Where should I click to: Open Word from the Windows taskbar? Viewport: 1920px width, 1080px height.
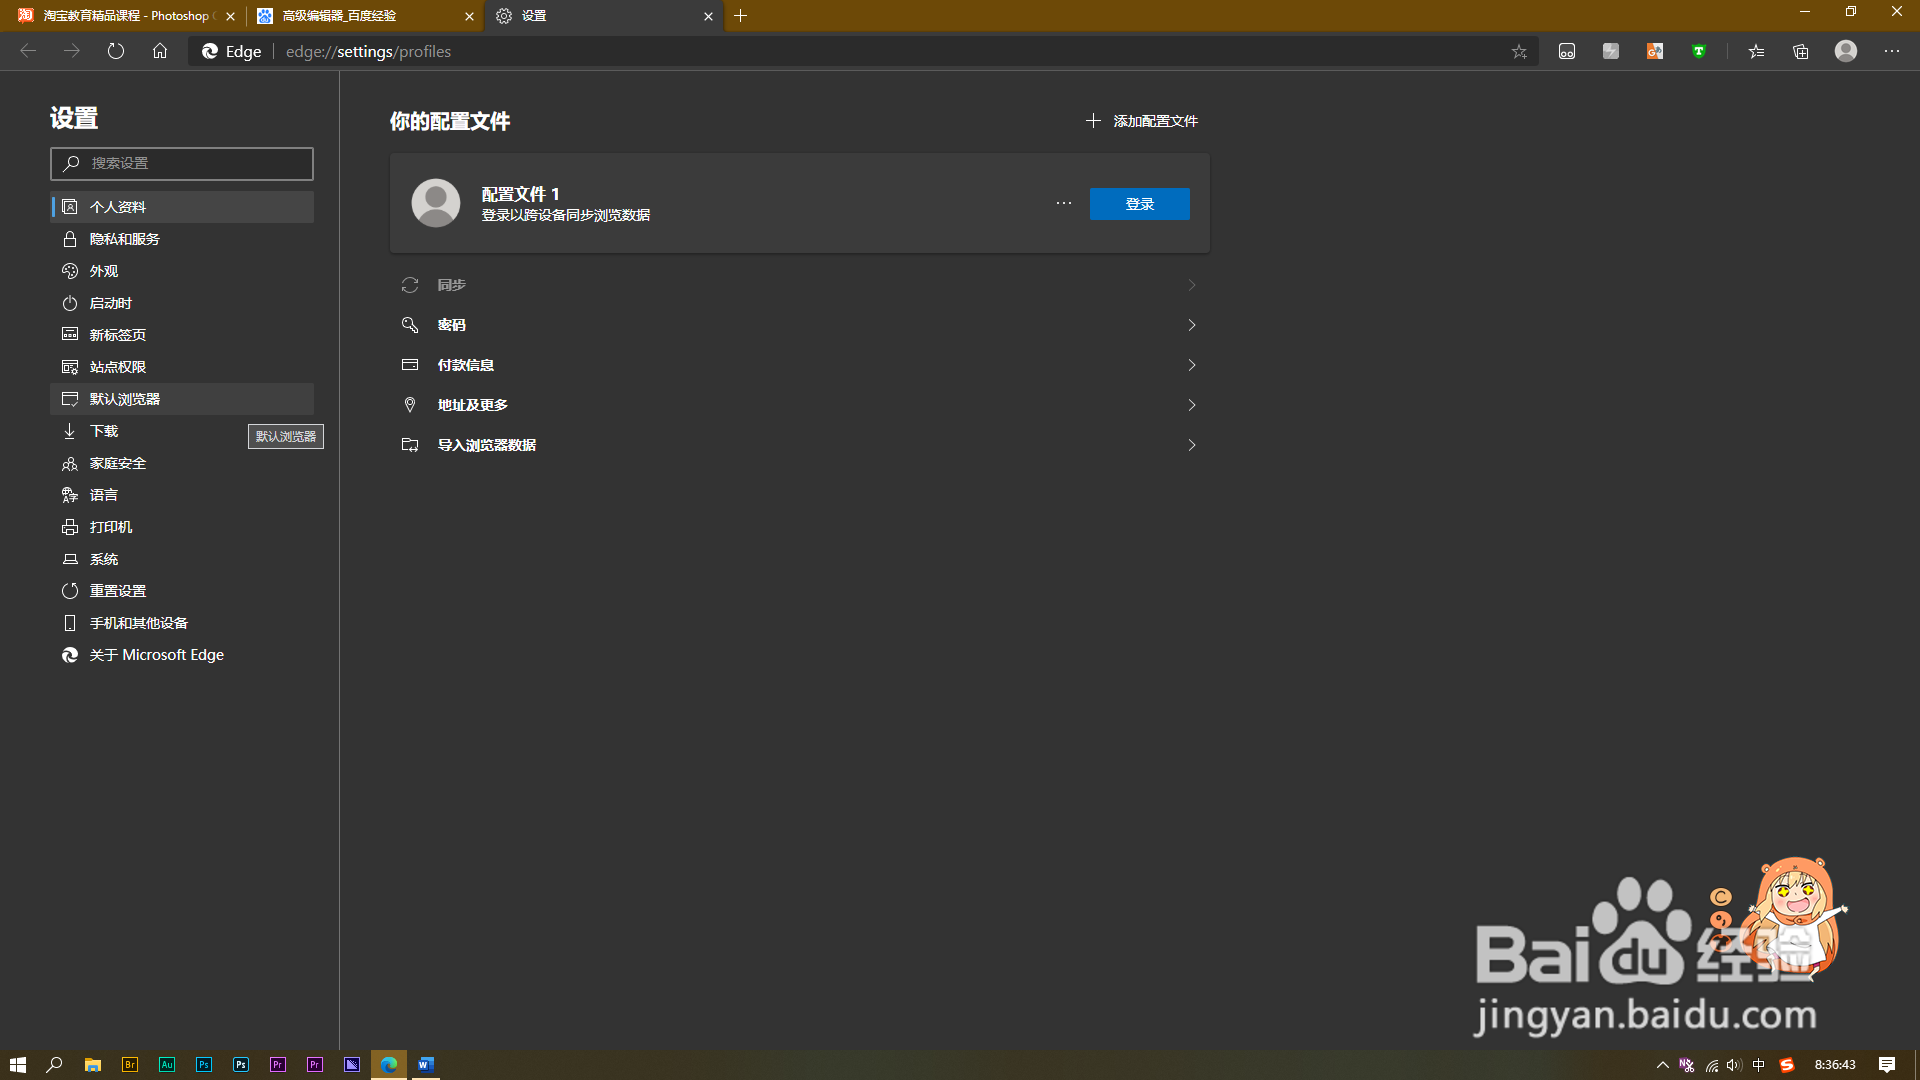(x=425, y=1064)
